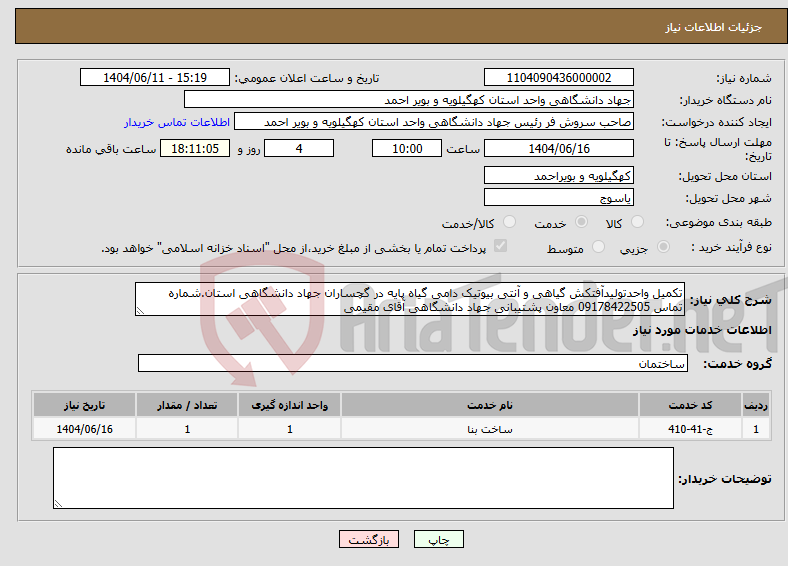Click the طبقه بندی موضوعی label

tap(719, 222)
